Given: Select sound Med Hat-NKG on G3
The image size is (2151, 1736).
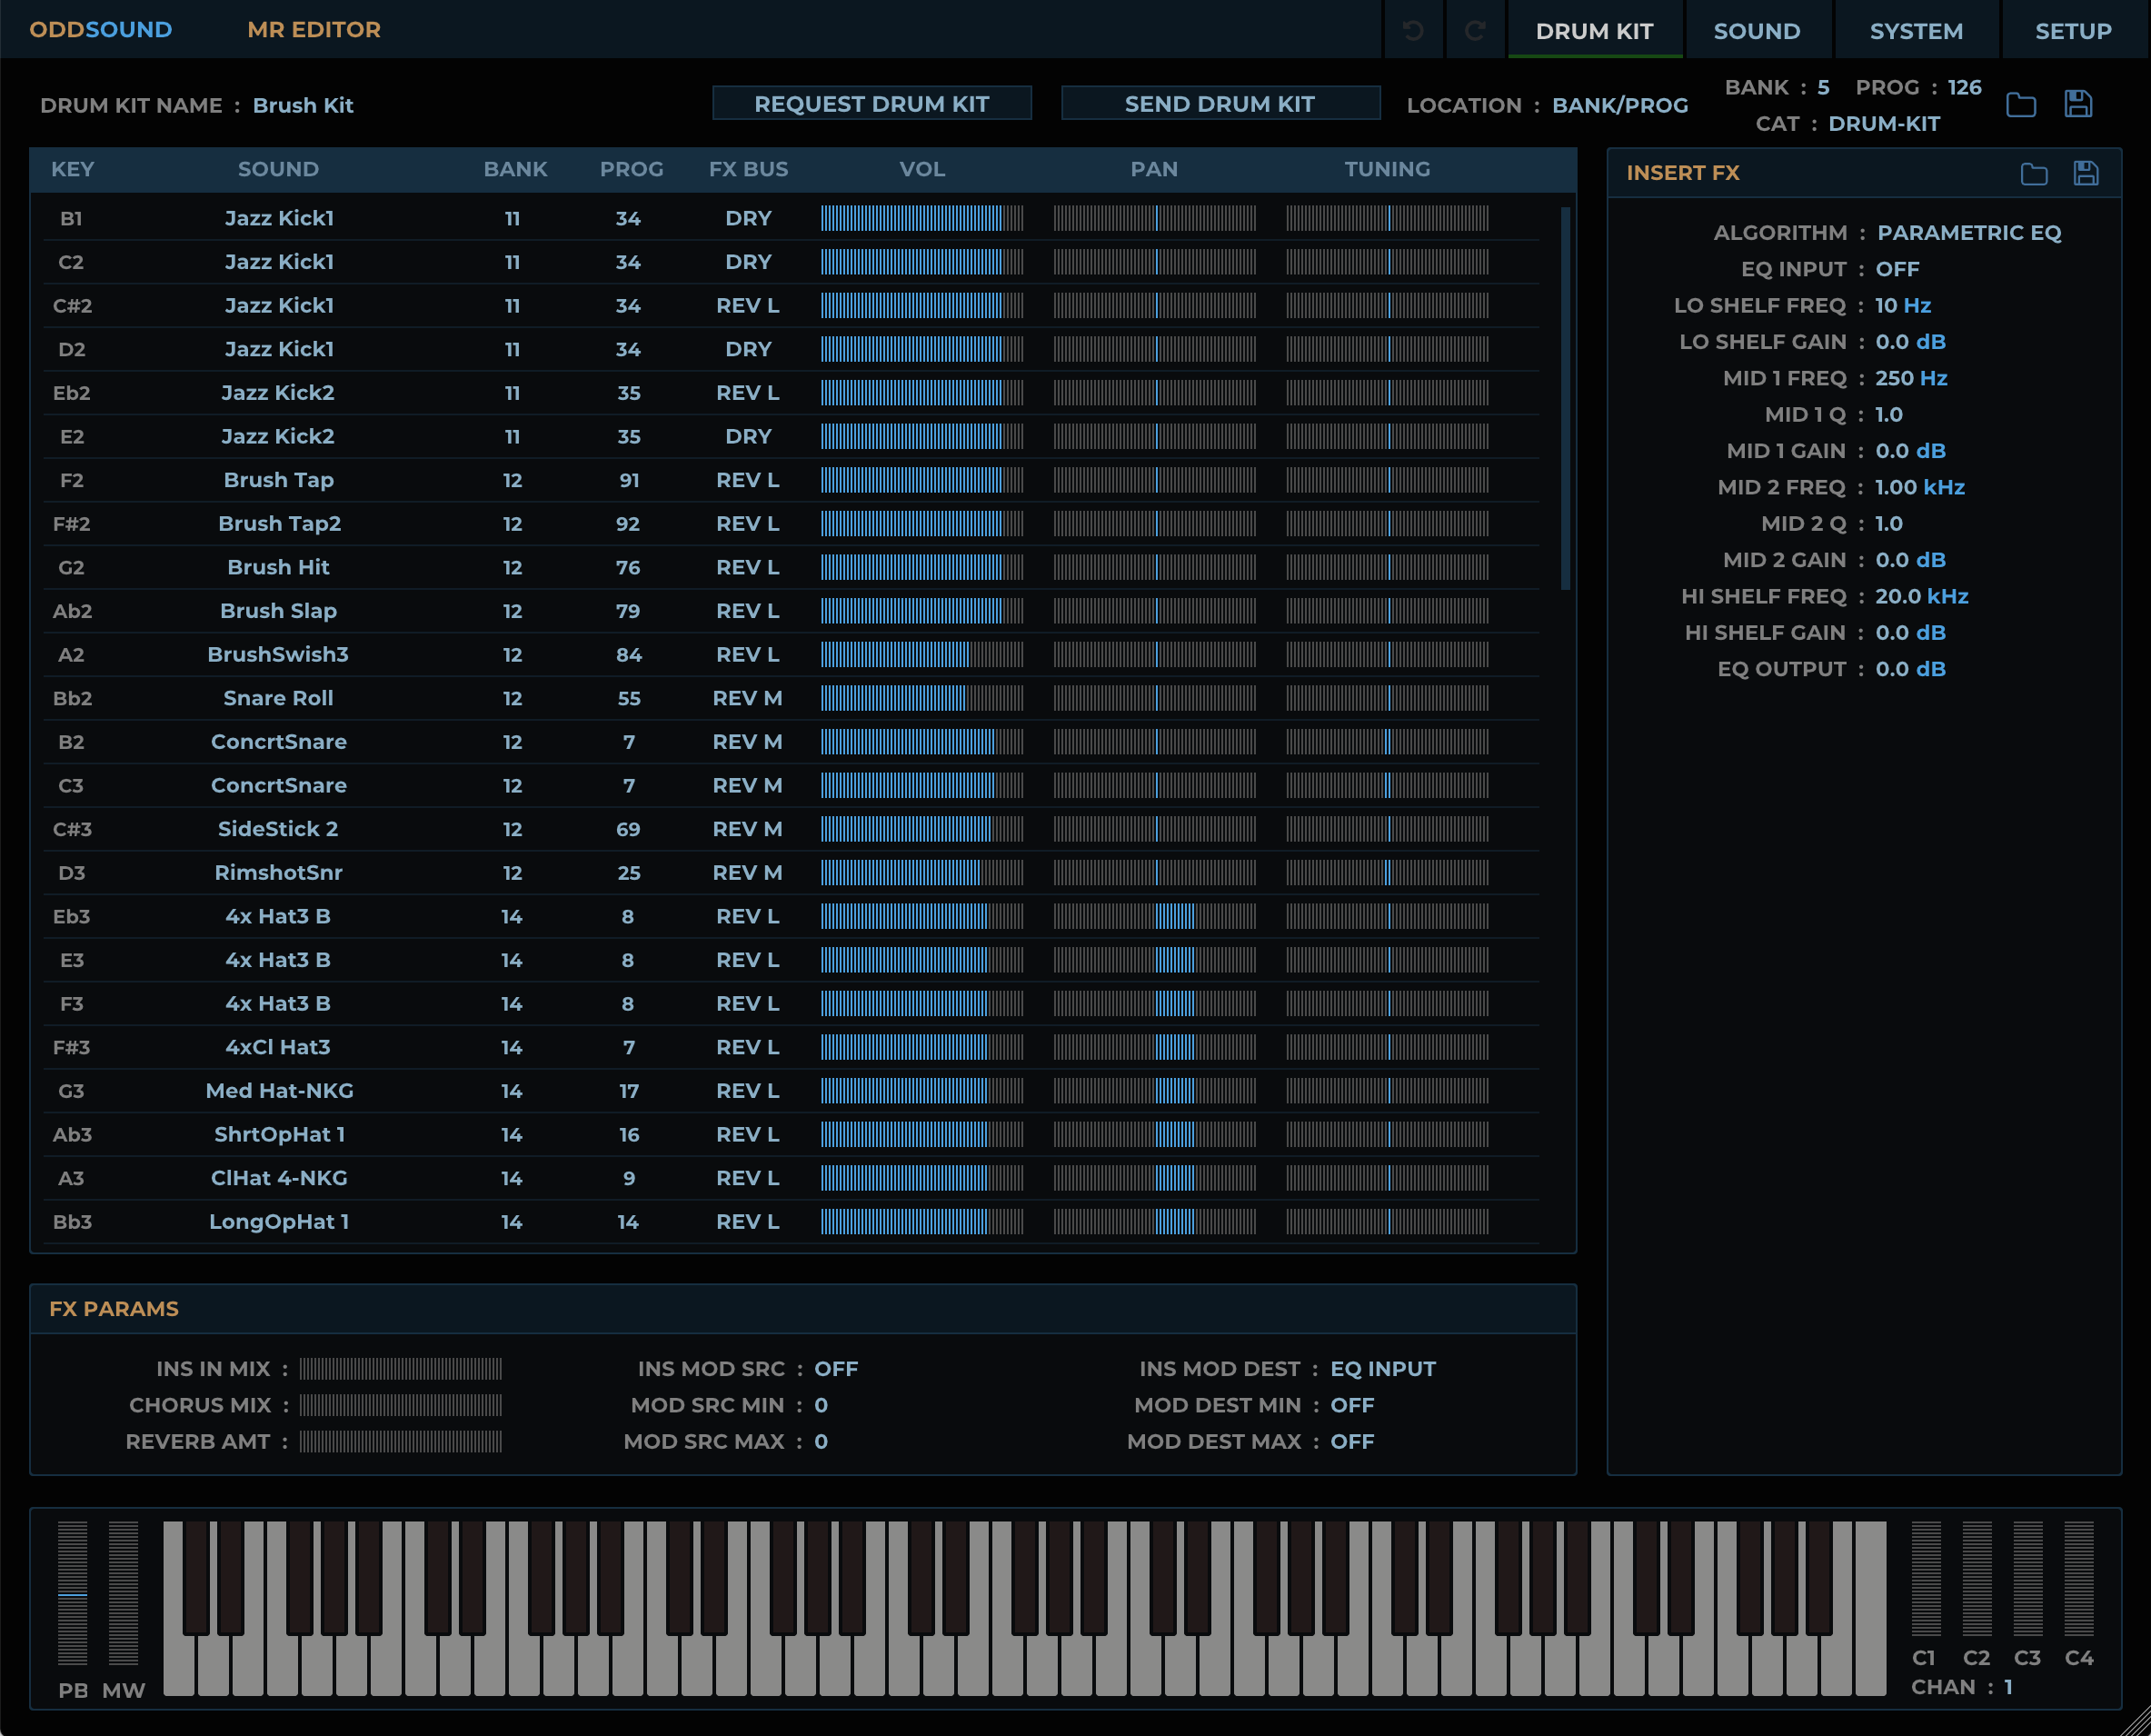Looking at the screenshot, I should (279, 1091).
